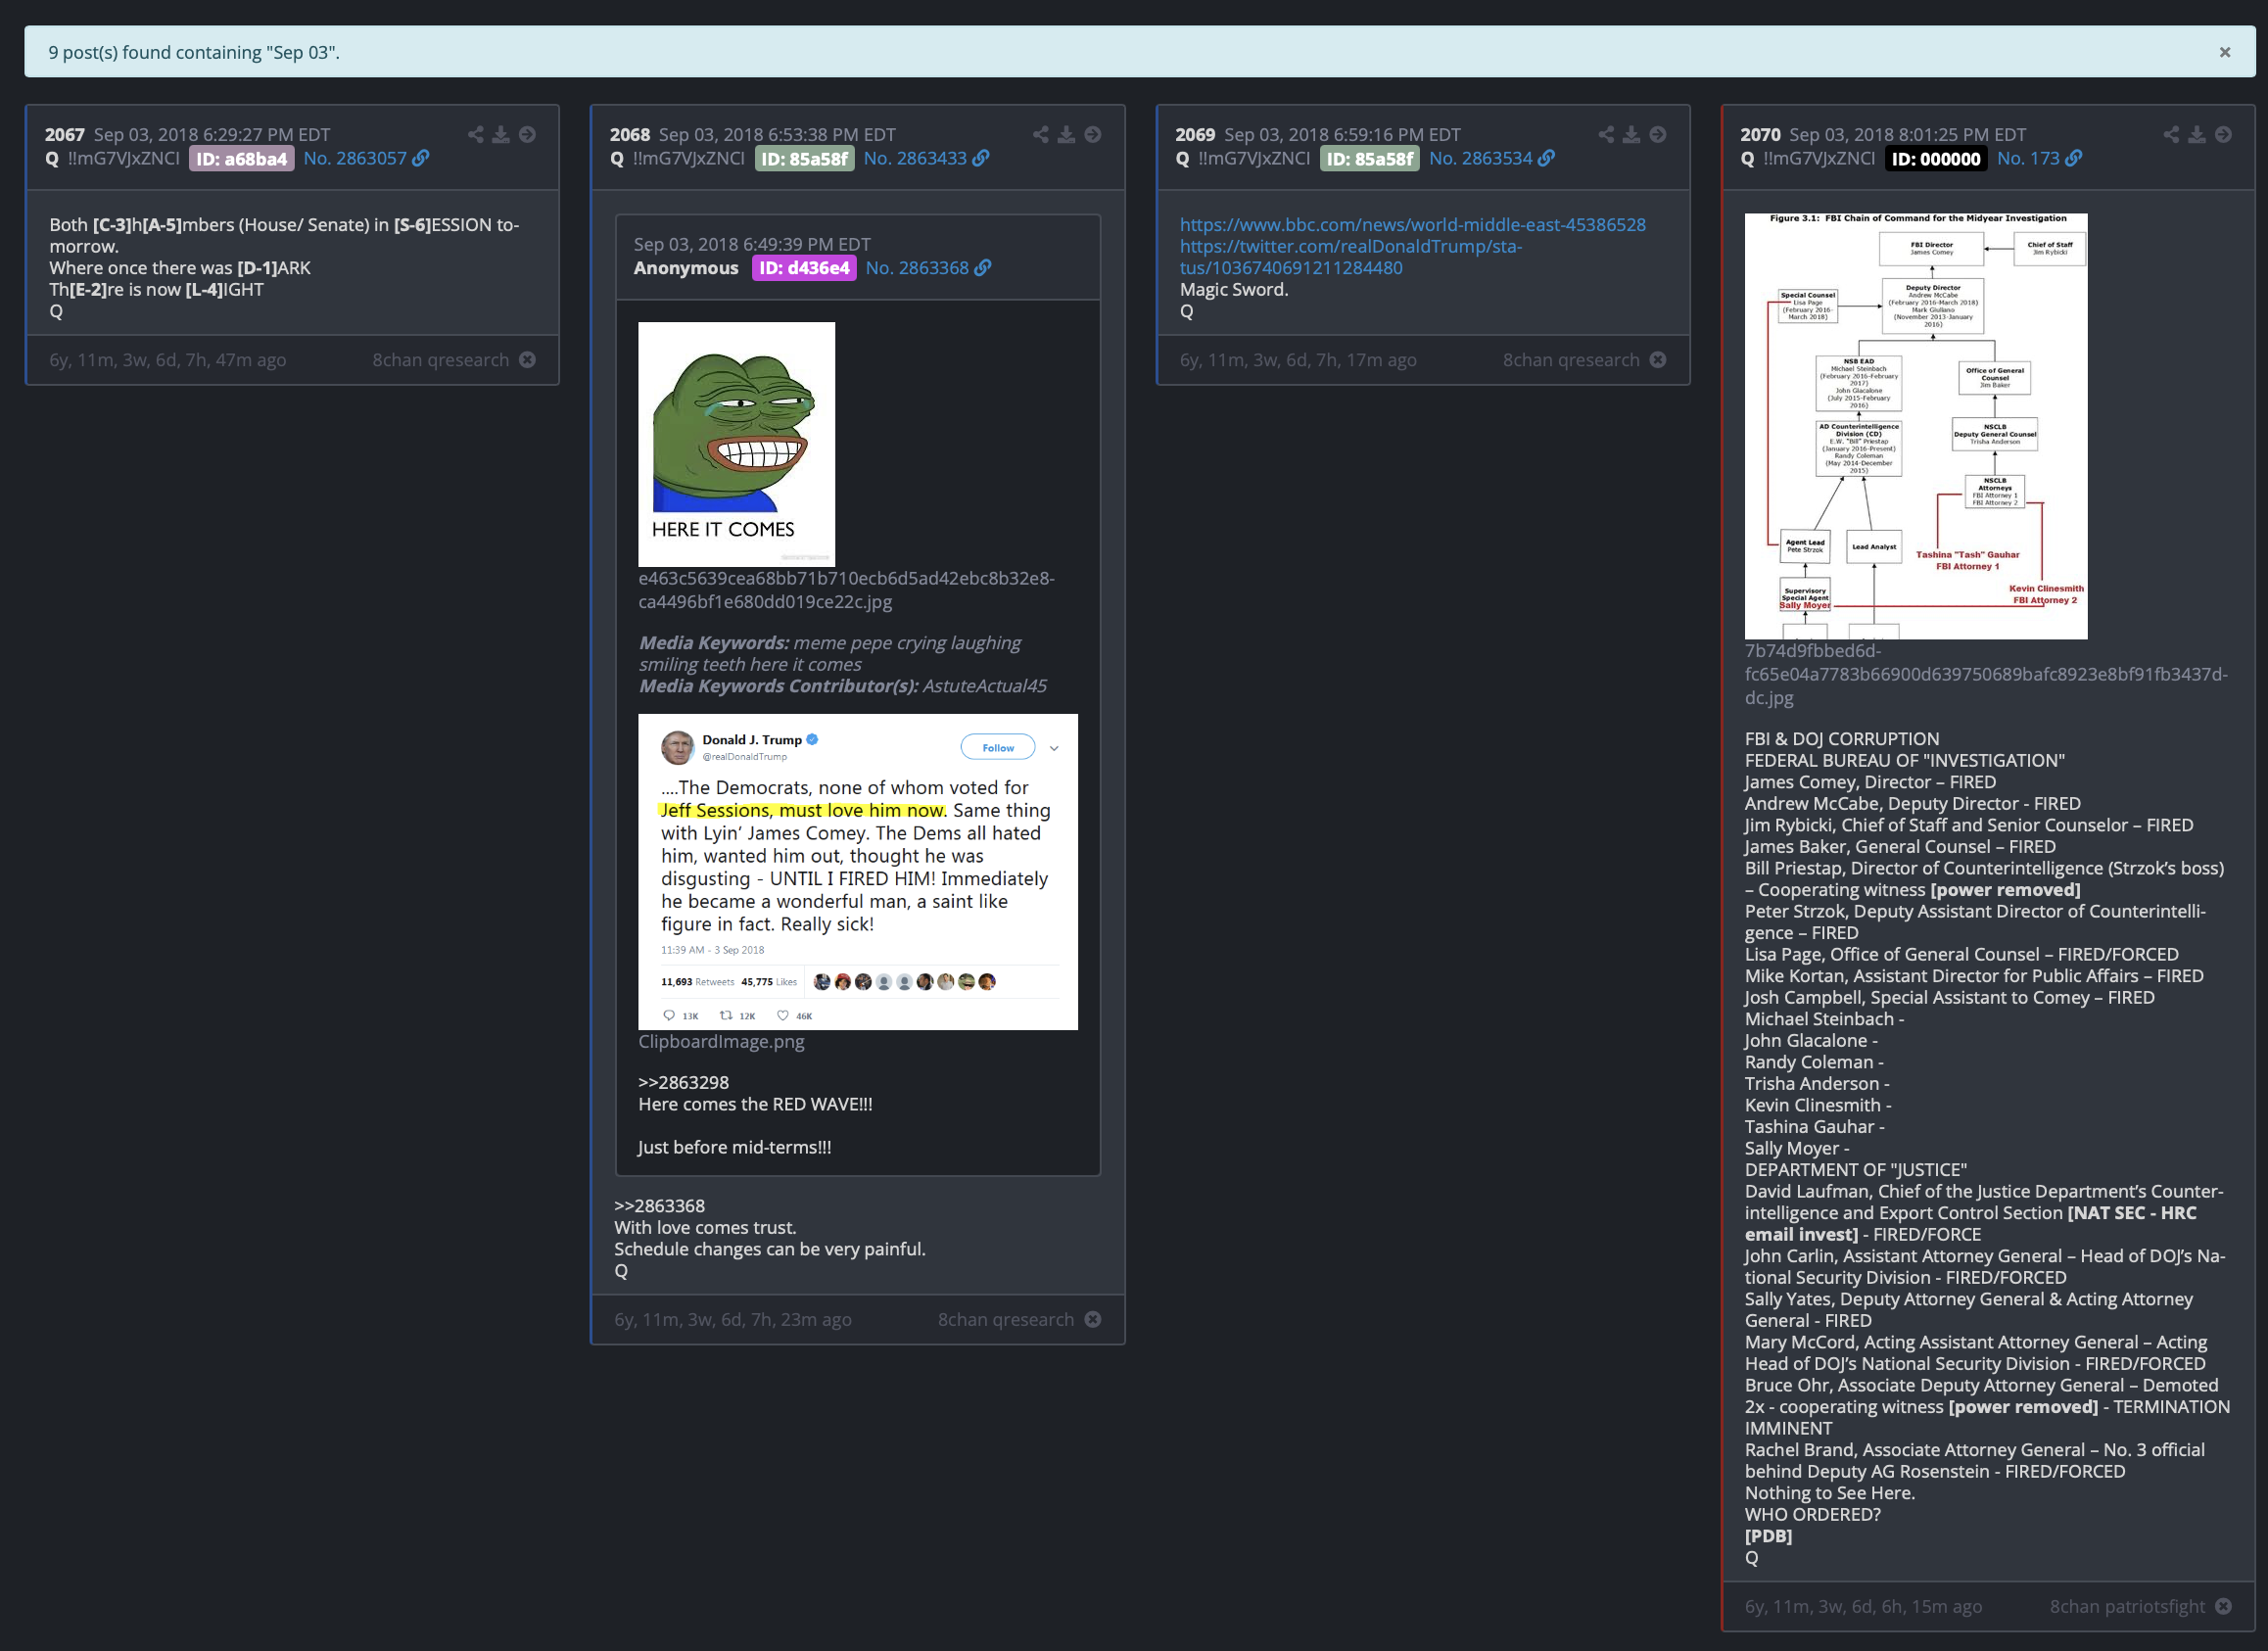Click 'Schedule changes can be very painful.' line

770,1250
